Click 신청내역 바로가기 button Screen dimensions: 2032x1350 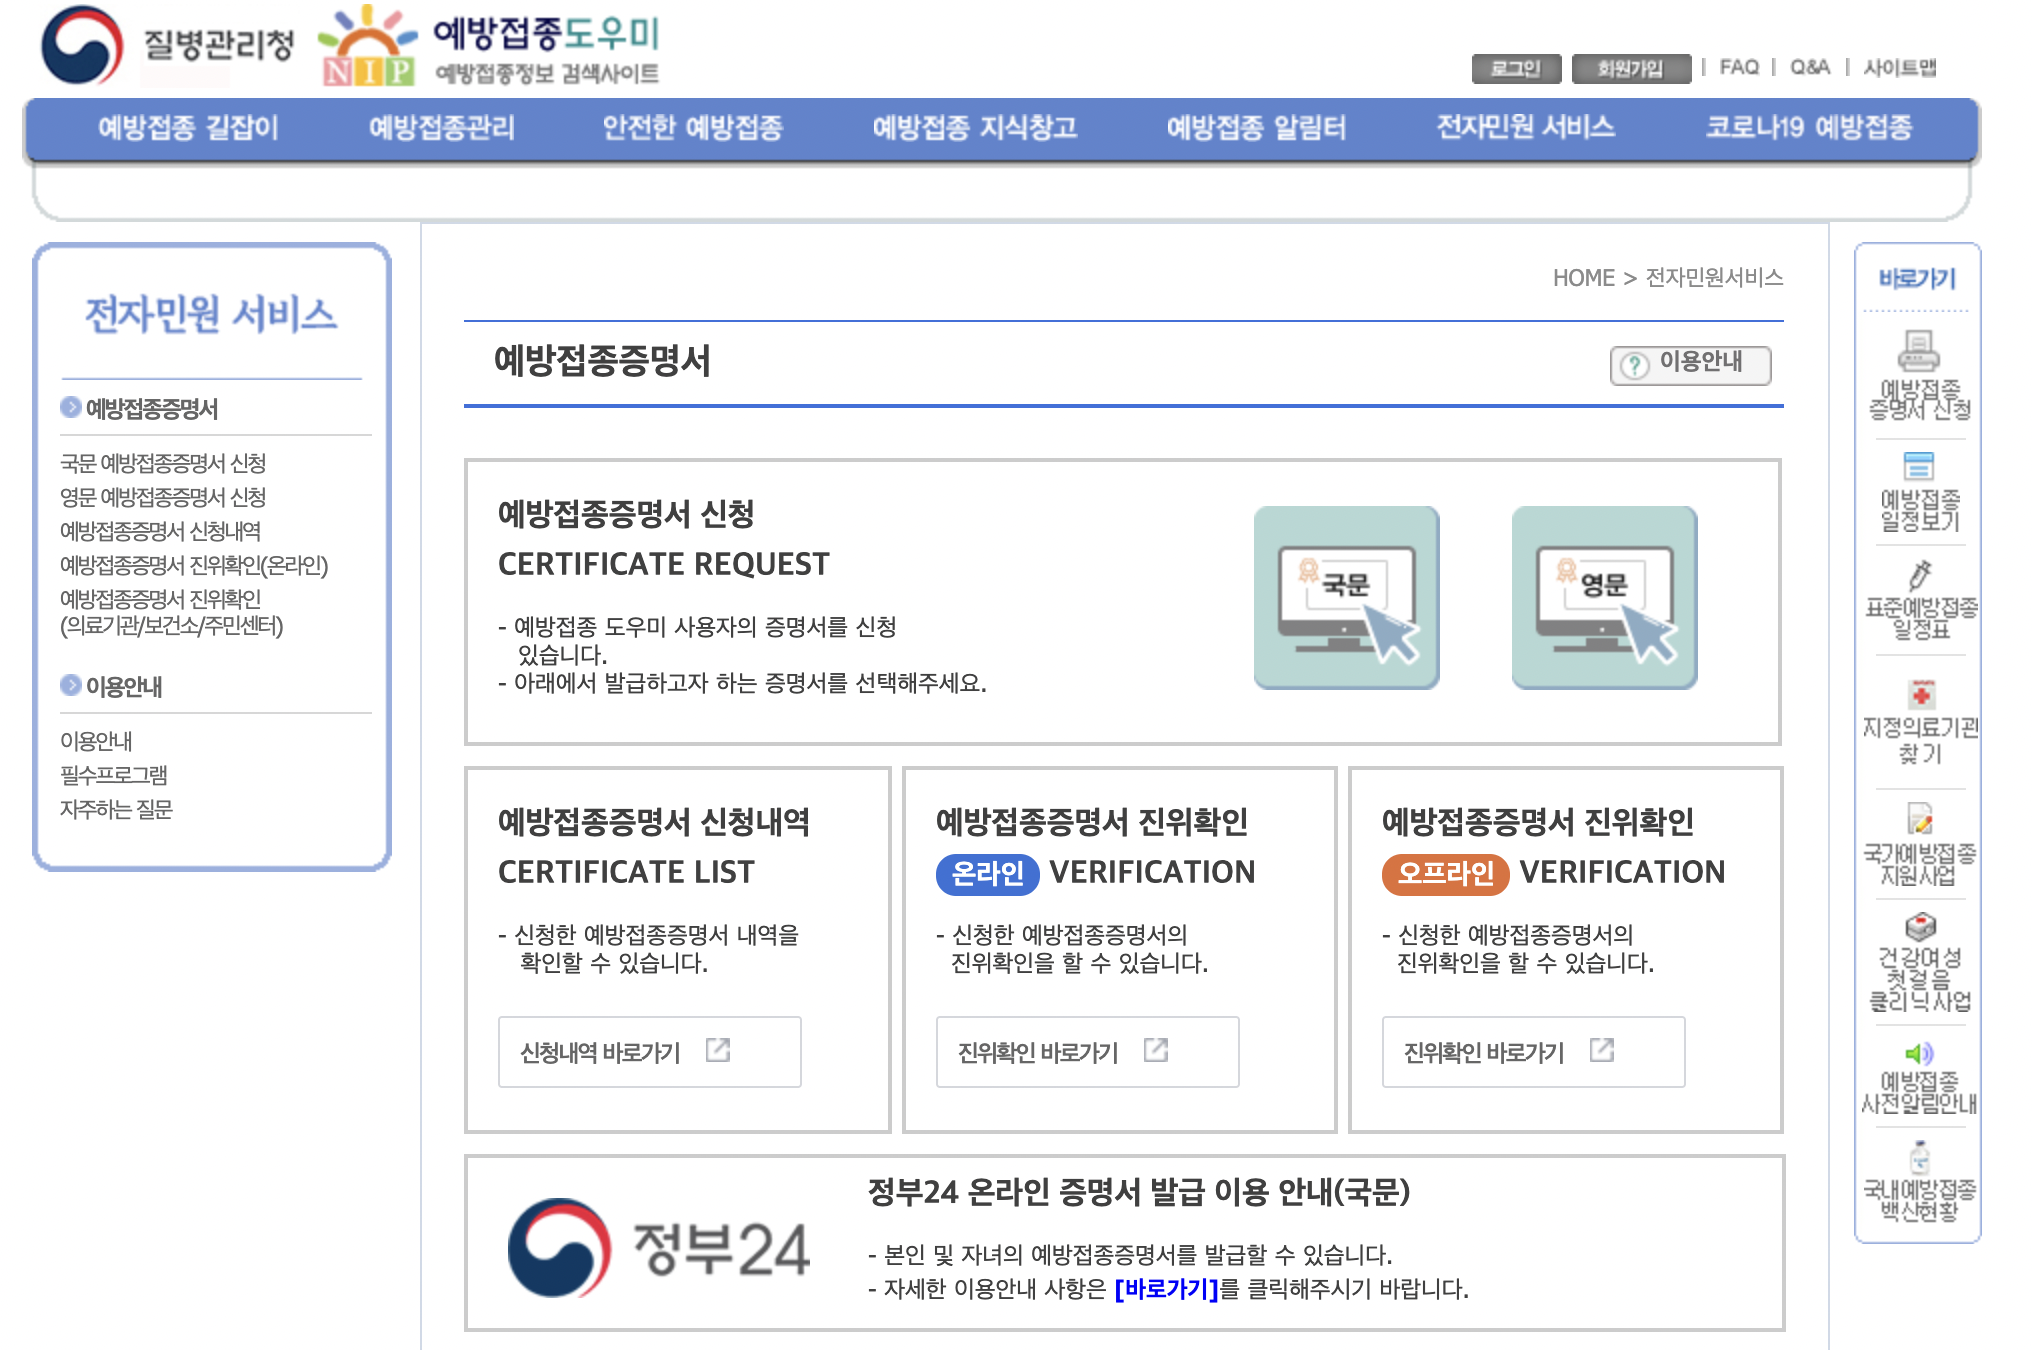[x=649, y=1052]
